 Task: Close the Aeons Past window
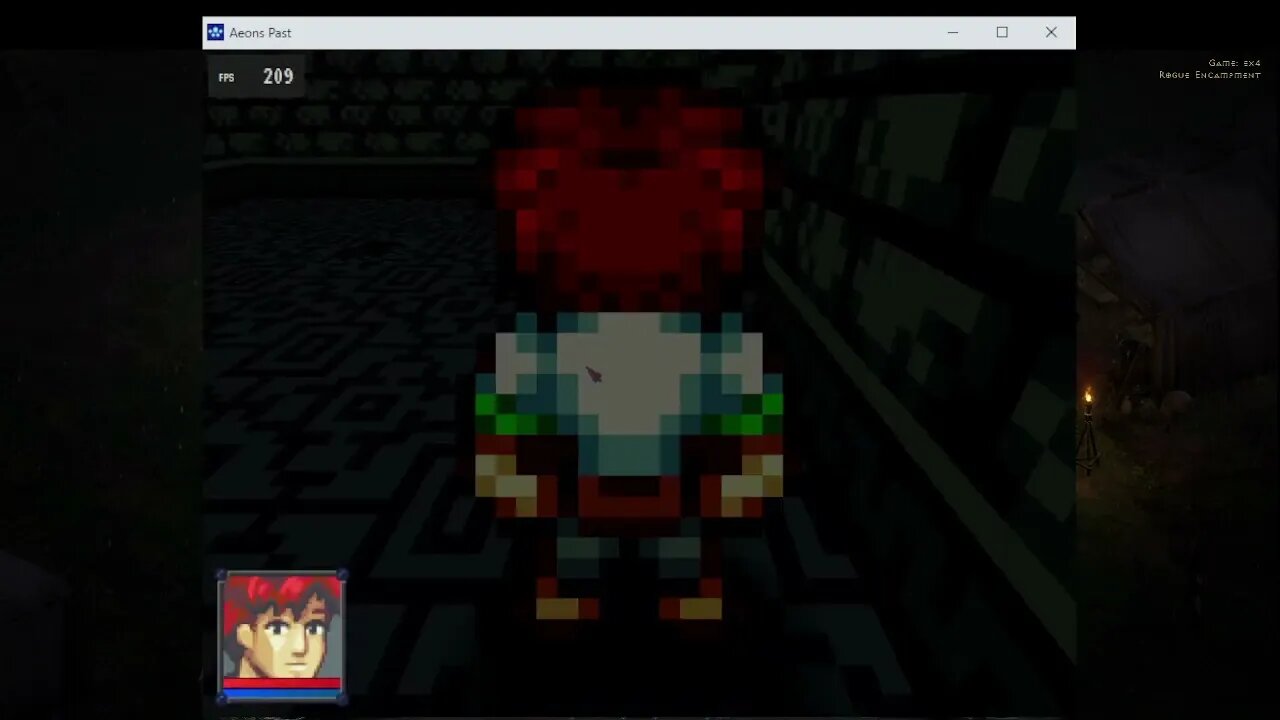(x=1051, y=33)
